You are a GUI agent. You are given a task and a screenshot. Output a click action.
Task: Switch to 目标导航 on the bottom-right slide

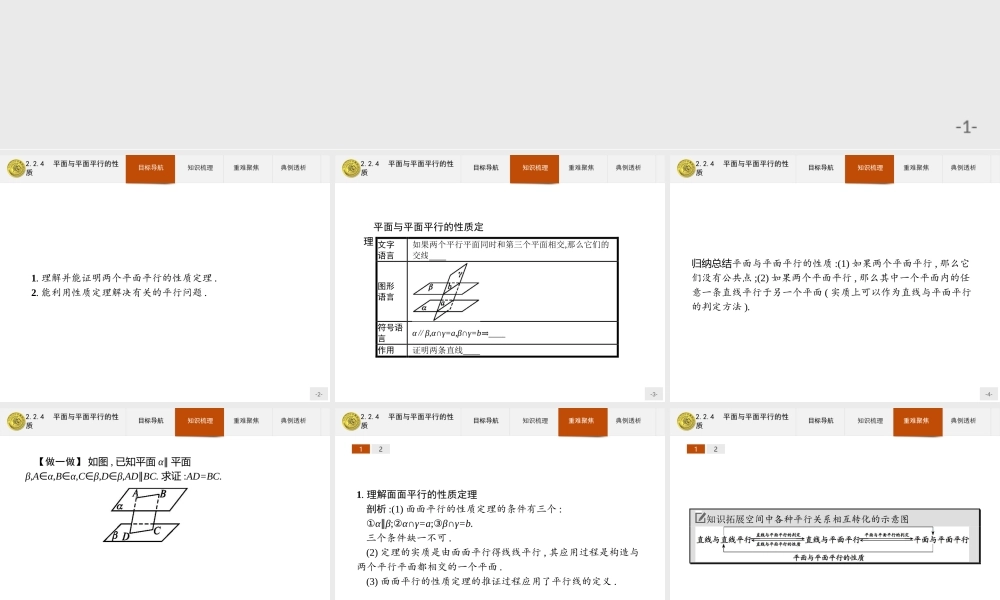point(821,421)
